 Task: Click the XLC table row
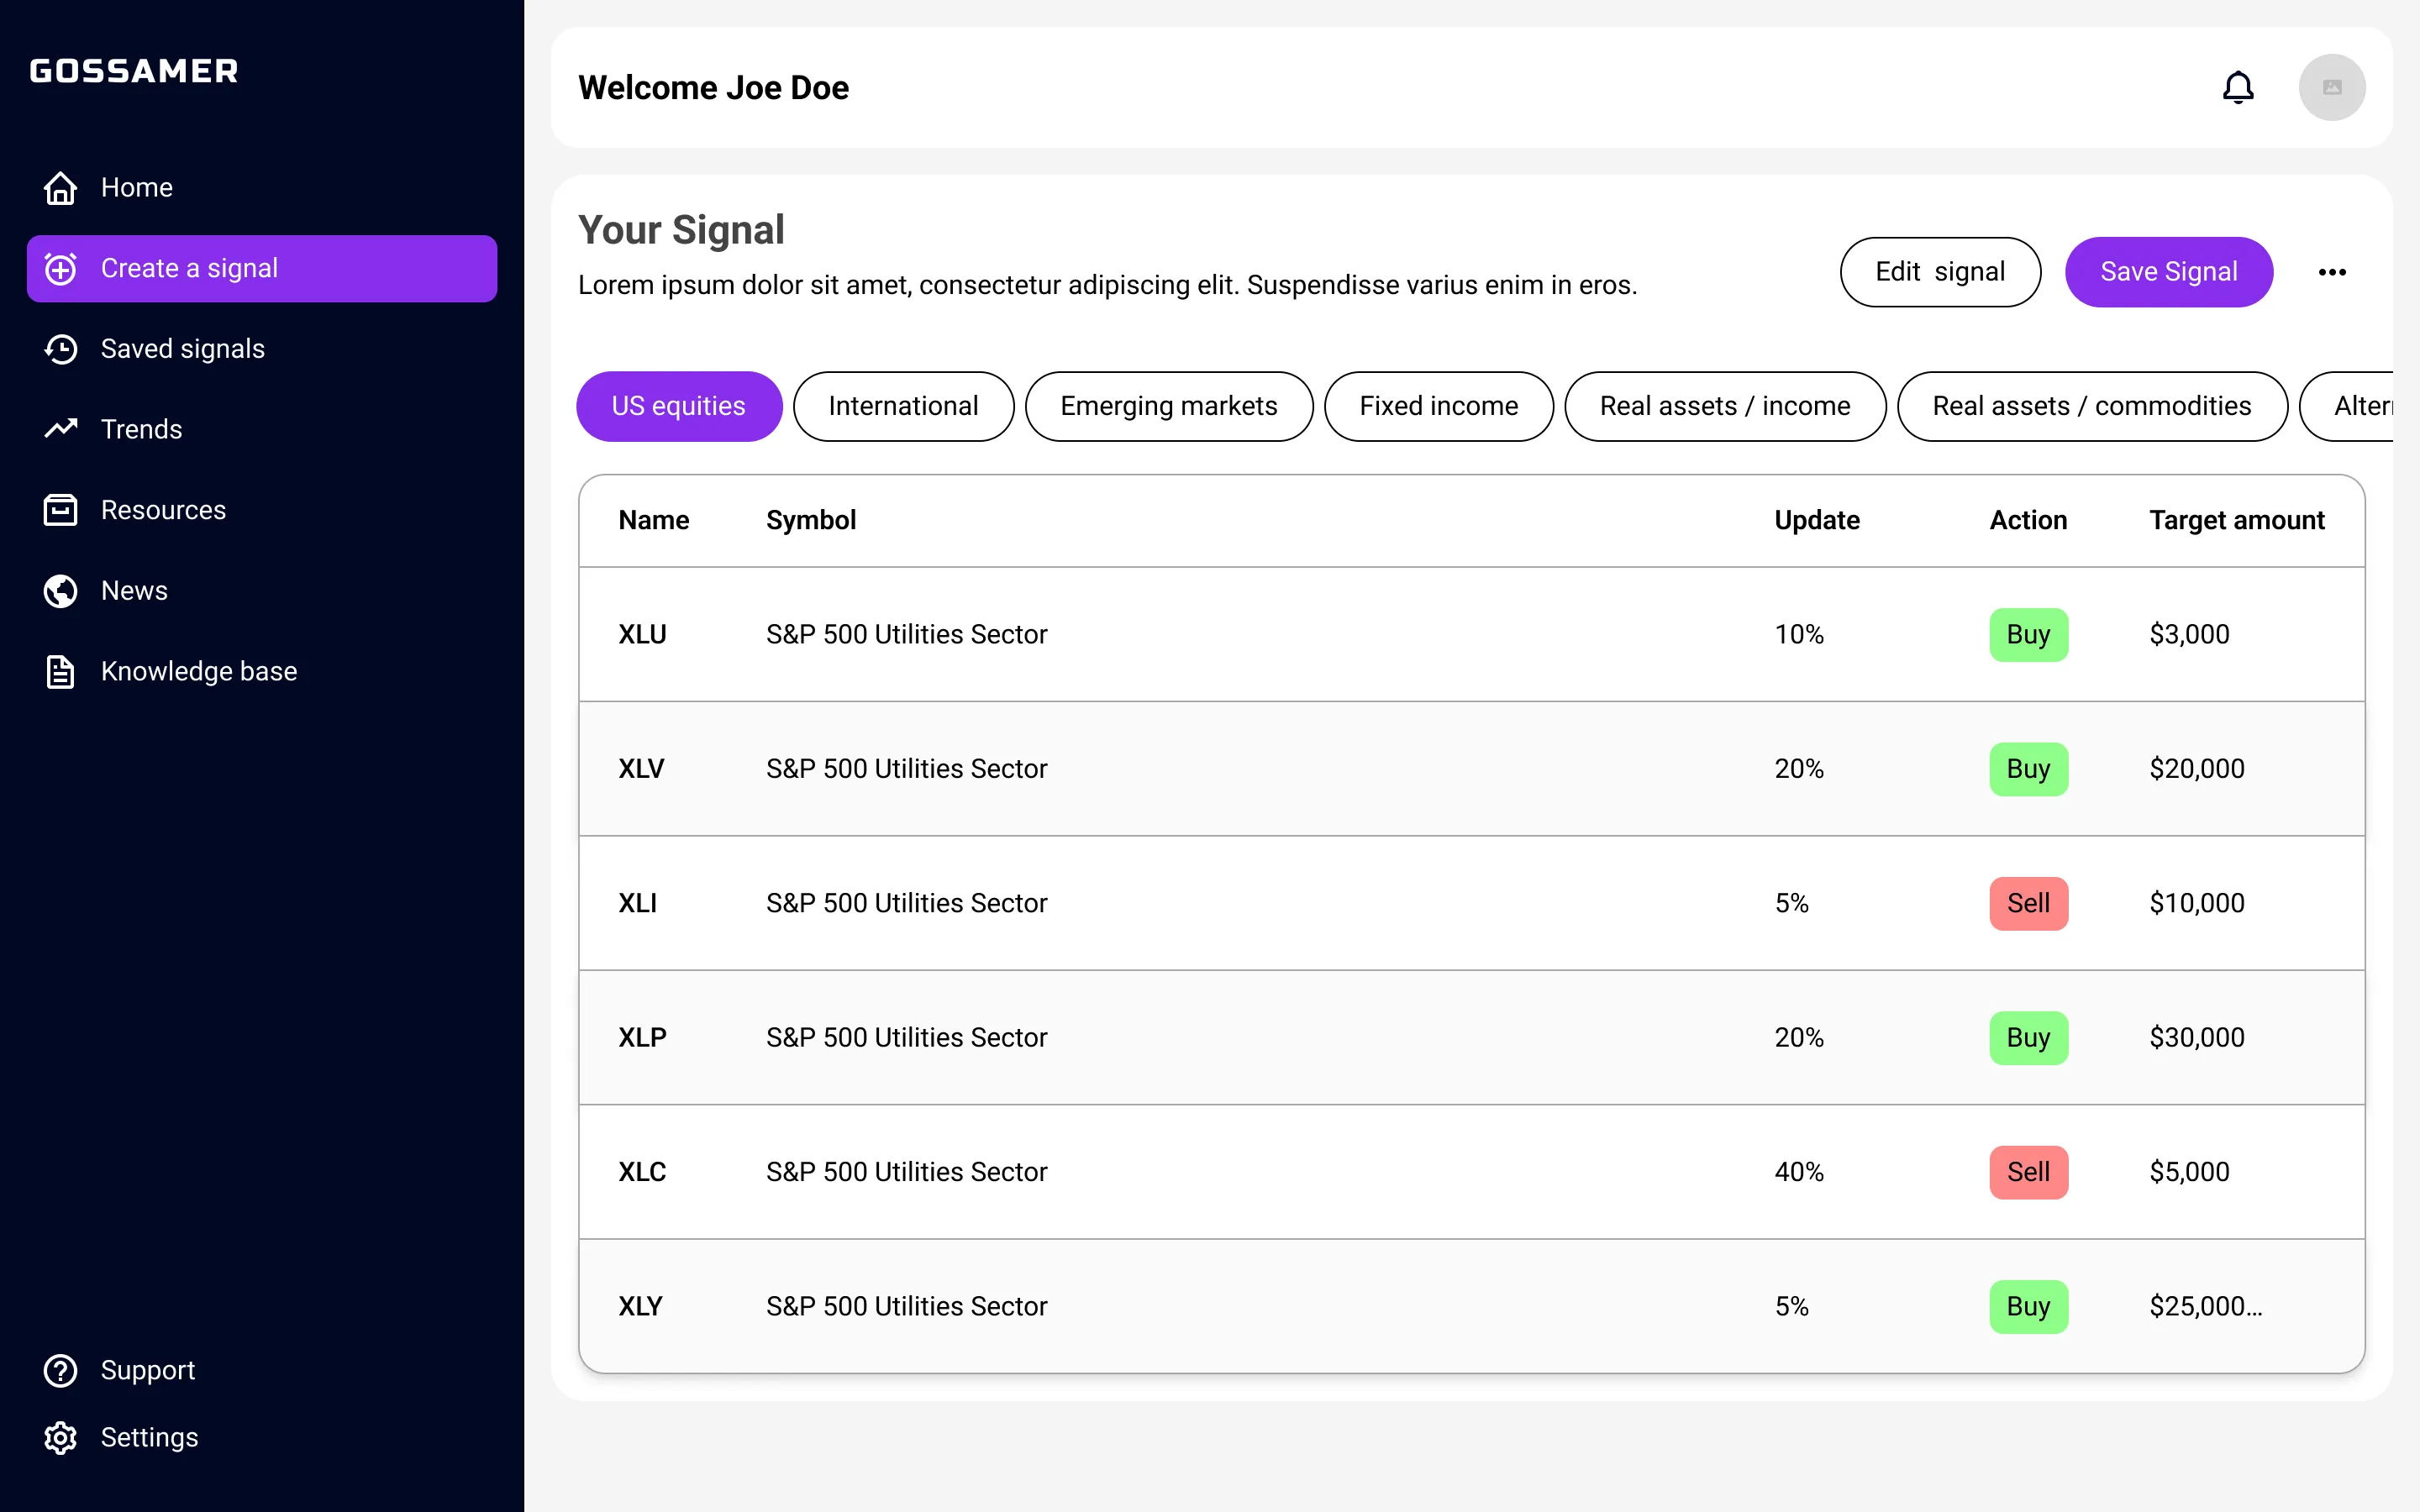click(1200, 1171)
